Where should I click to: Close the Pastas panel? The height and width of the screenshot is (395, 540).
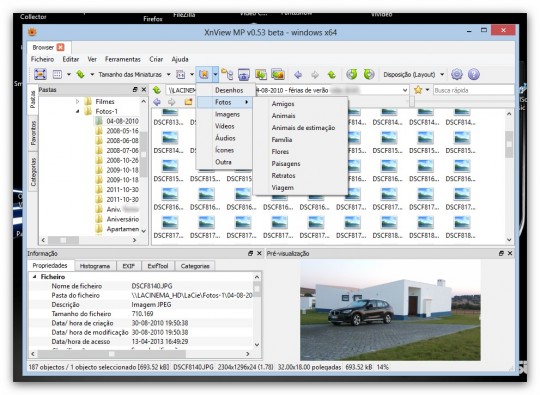tap(144, 90)
